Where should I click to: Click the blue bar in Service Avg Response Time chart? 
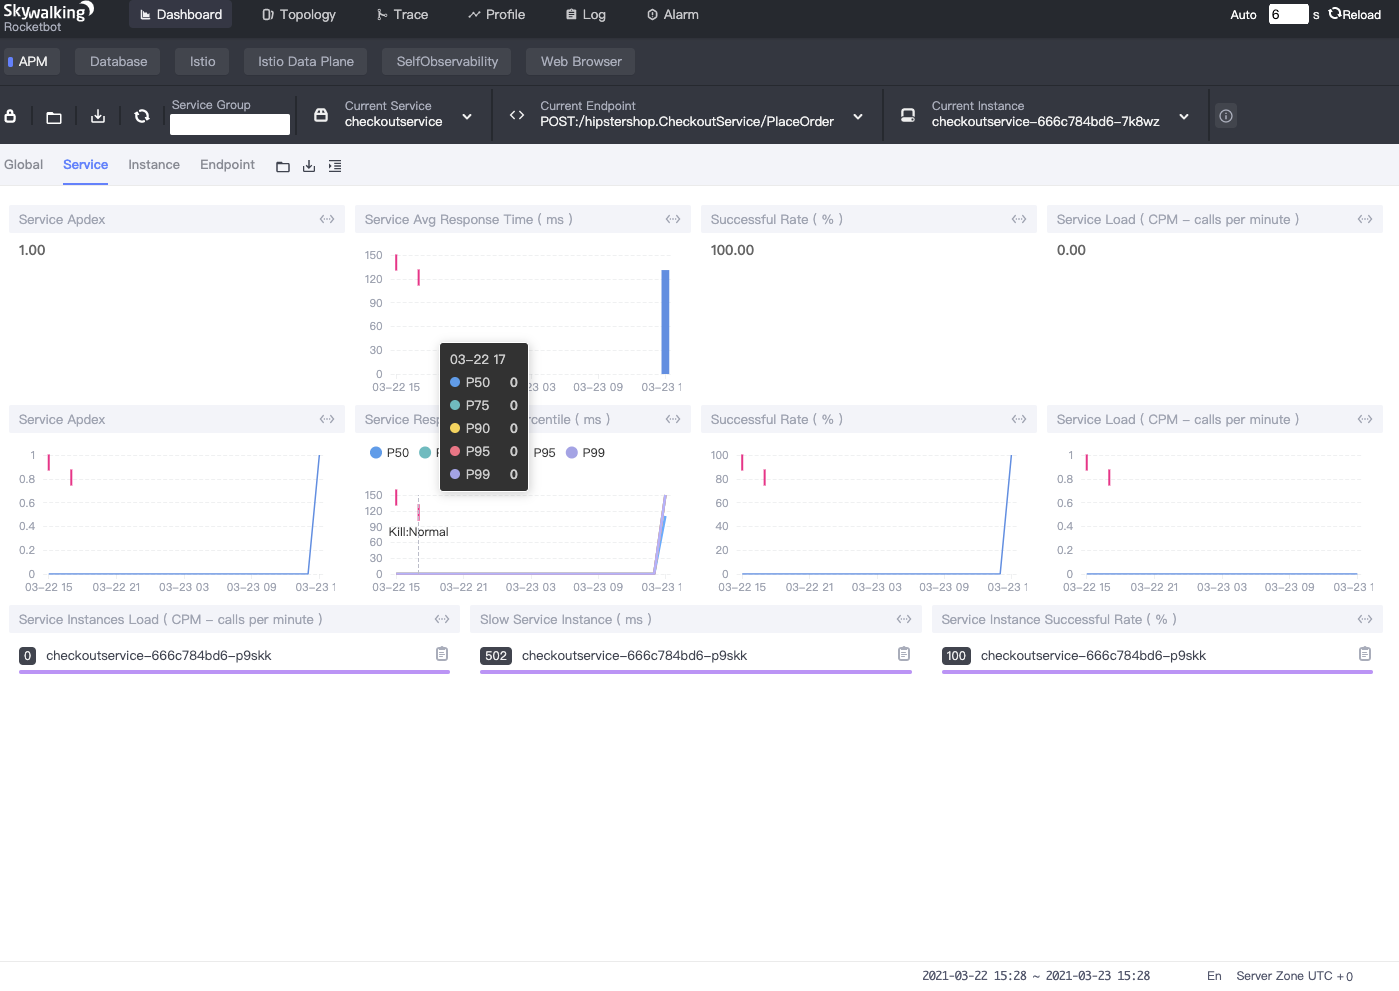tap(665, 322)
